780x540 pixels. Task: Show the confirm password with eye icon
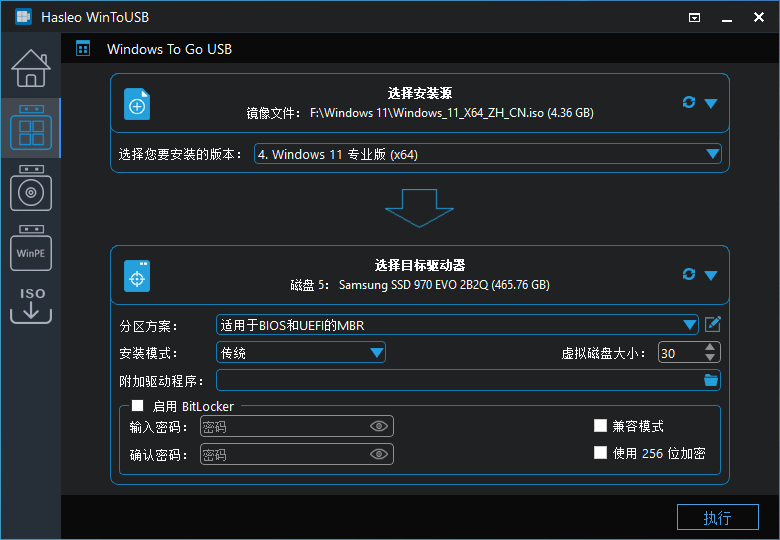tap(379, 454)
